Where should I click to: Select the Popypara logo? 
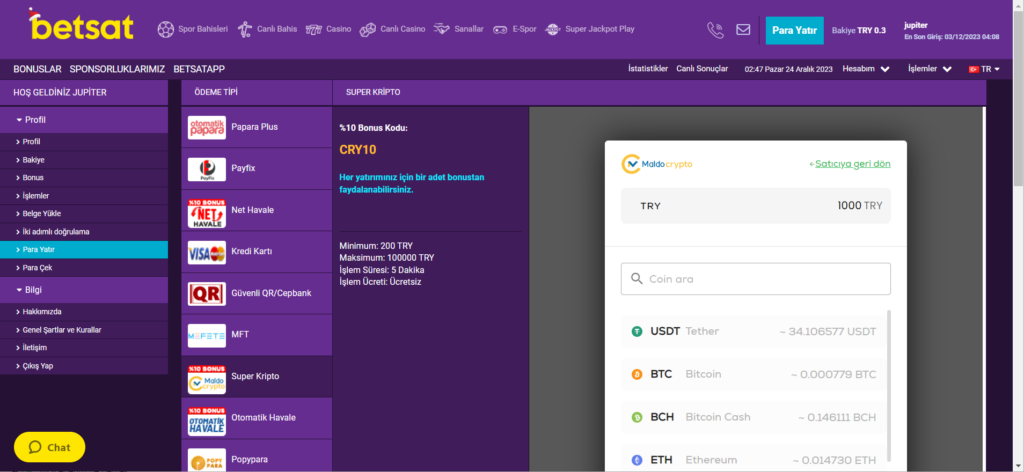click(206, 460)
